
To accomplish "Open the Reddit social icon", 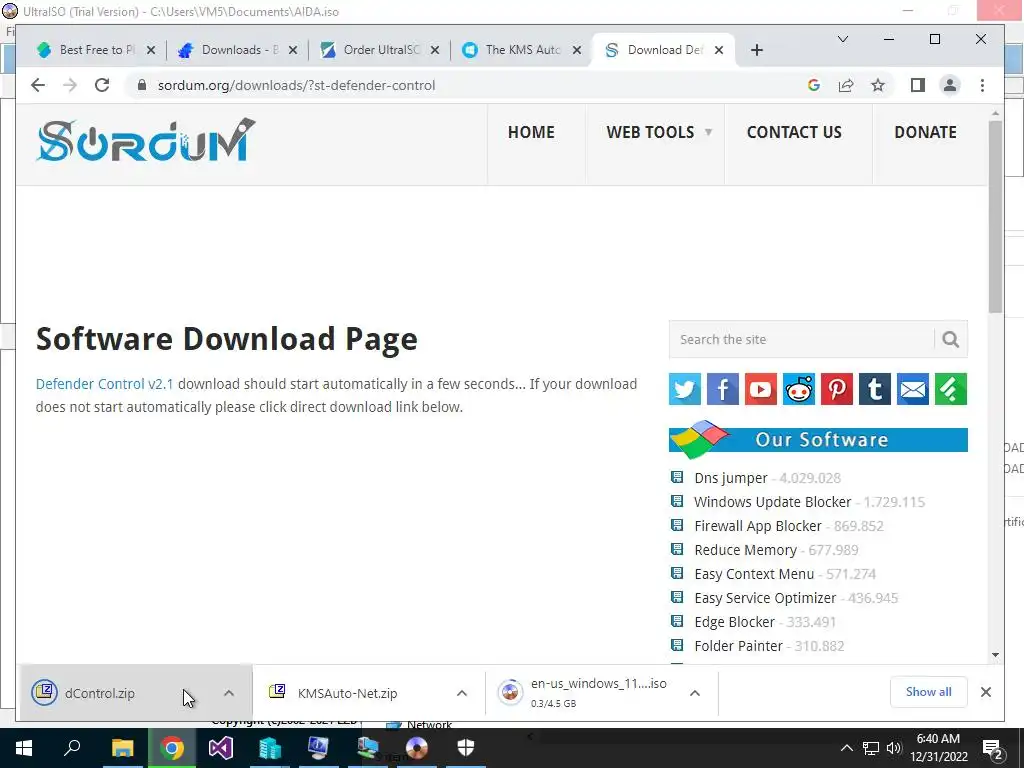I will (x=799, y=389).
